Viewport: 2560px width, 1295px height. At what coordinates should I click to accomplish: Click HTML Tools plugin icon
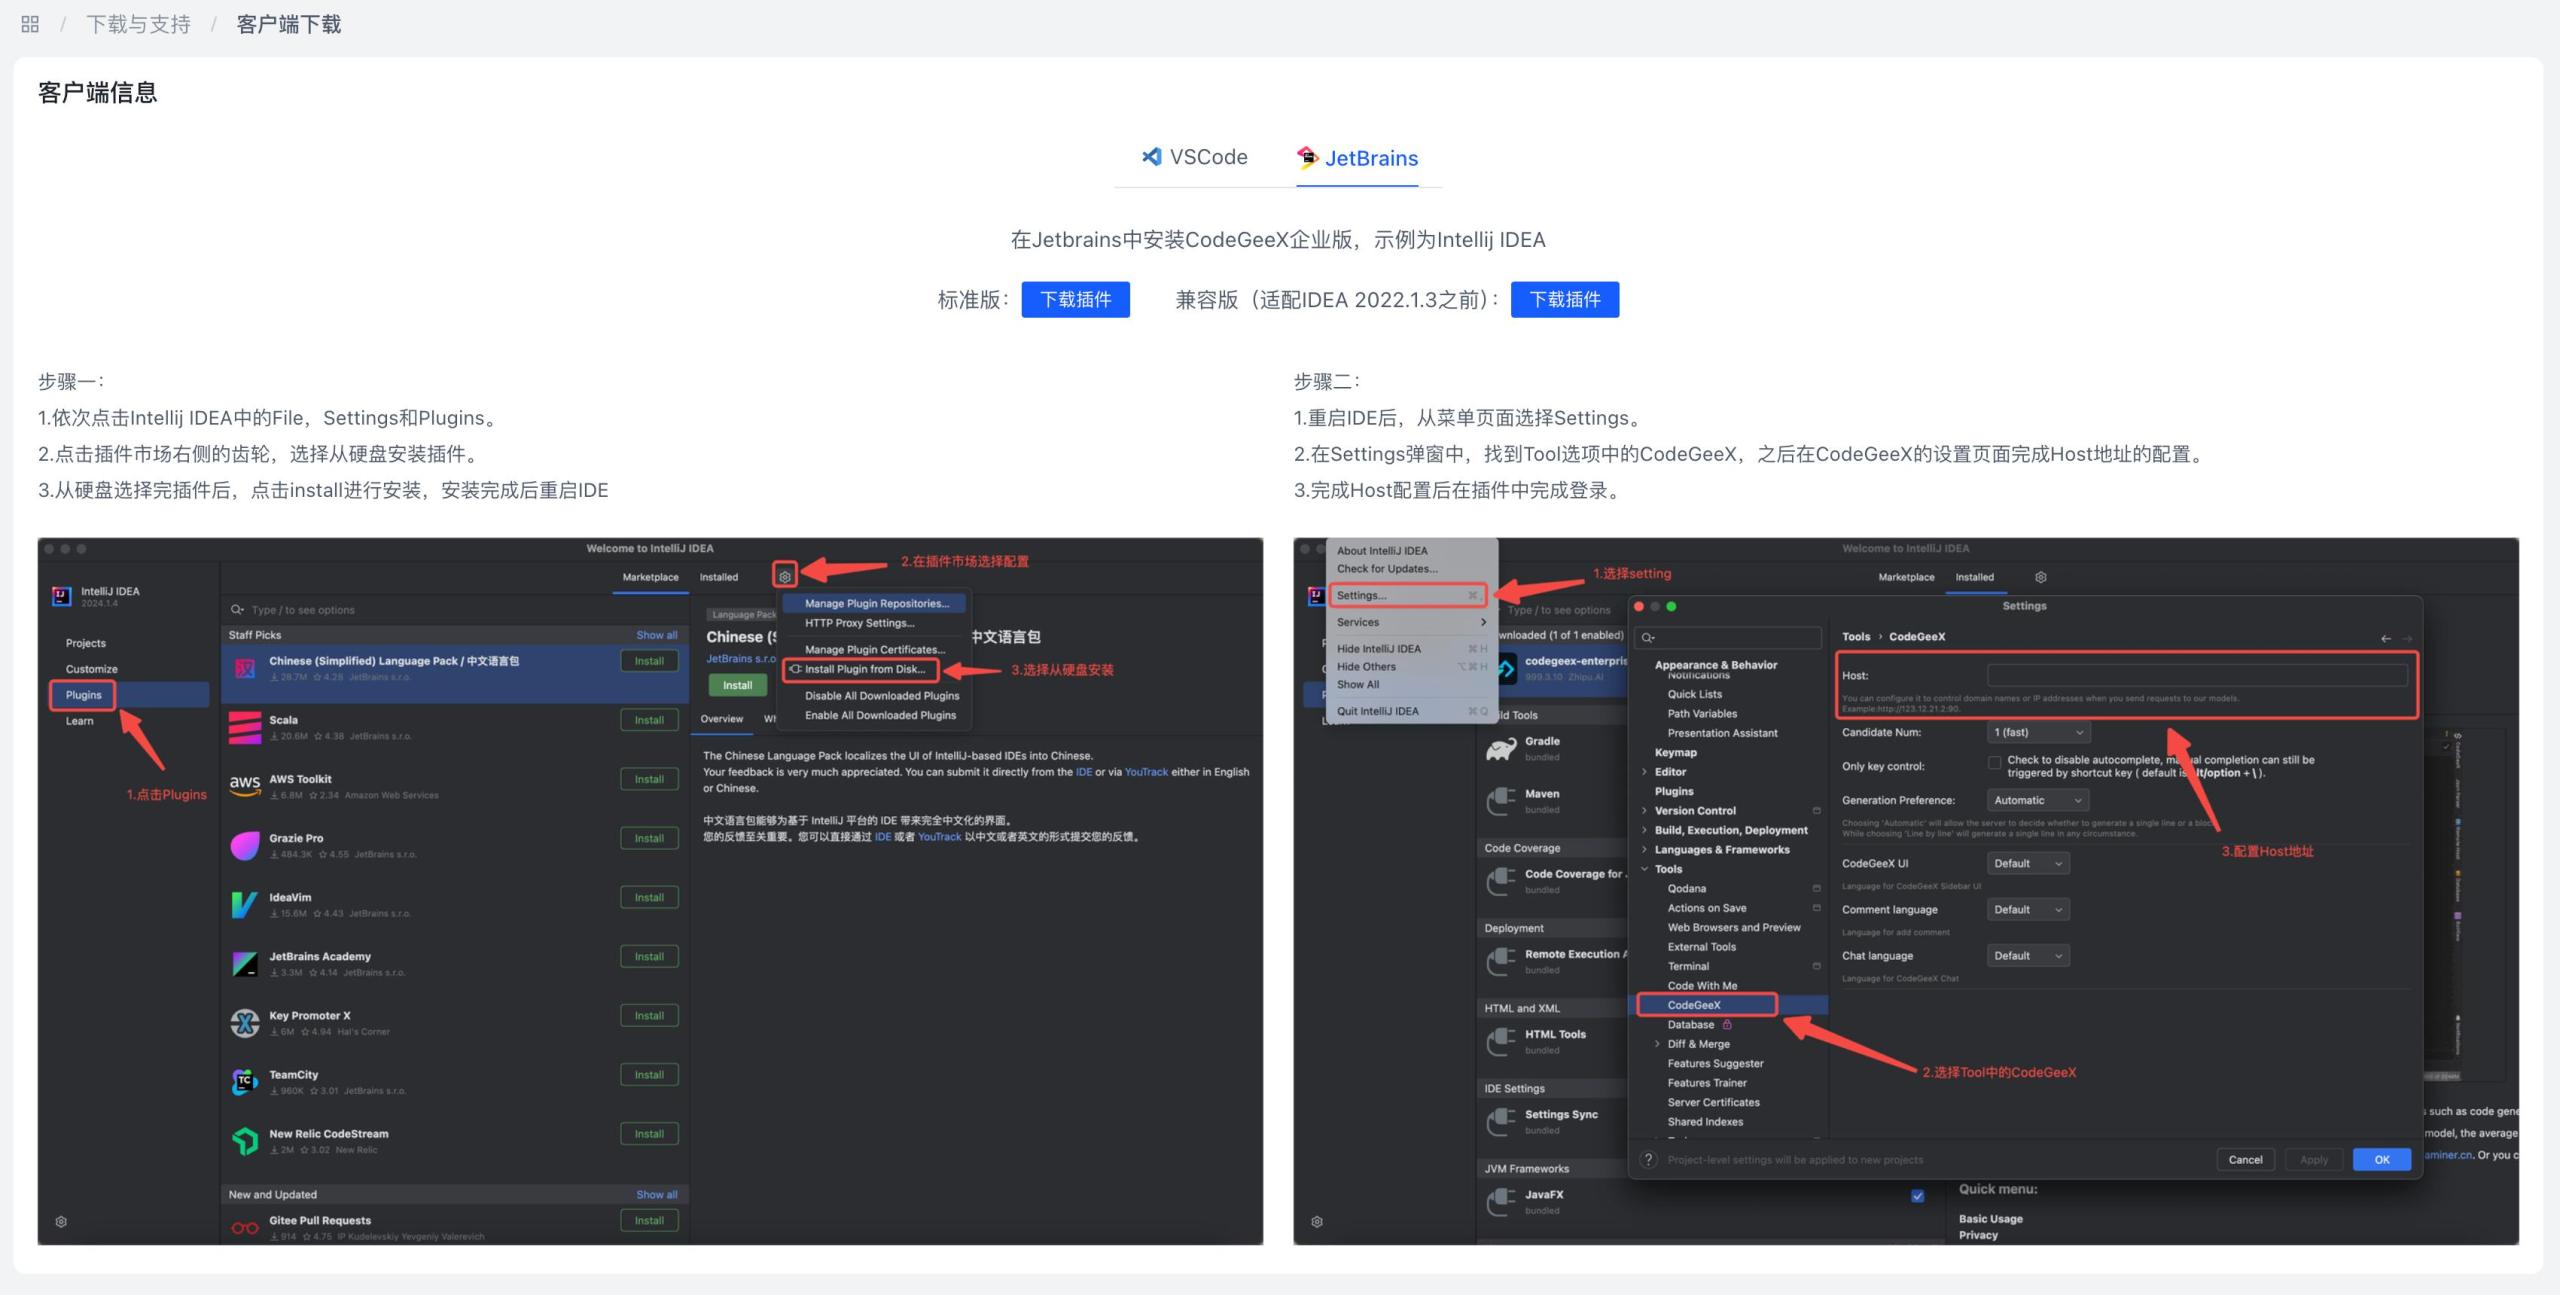tap(1501, 1042)
